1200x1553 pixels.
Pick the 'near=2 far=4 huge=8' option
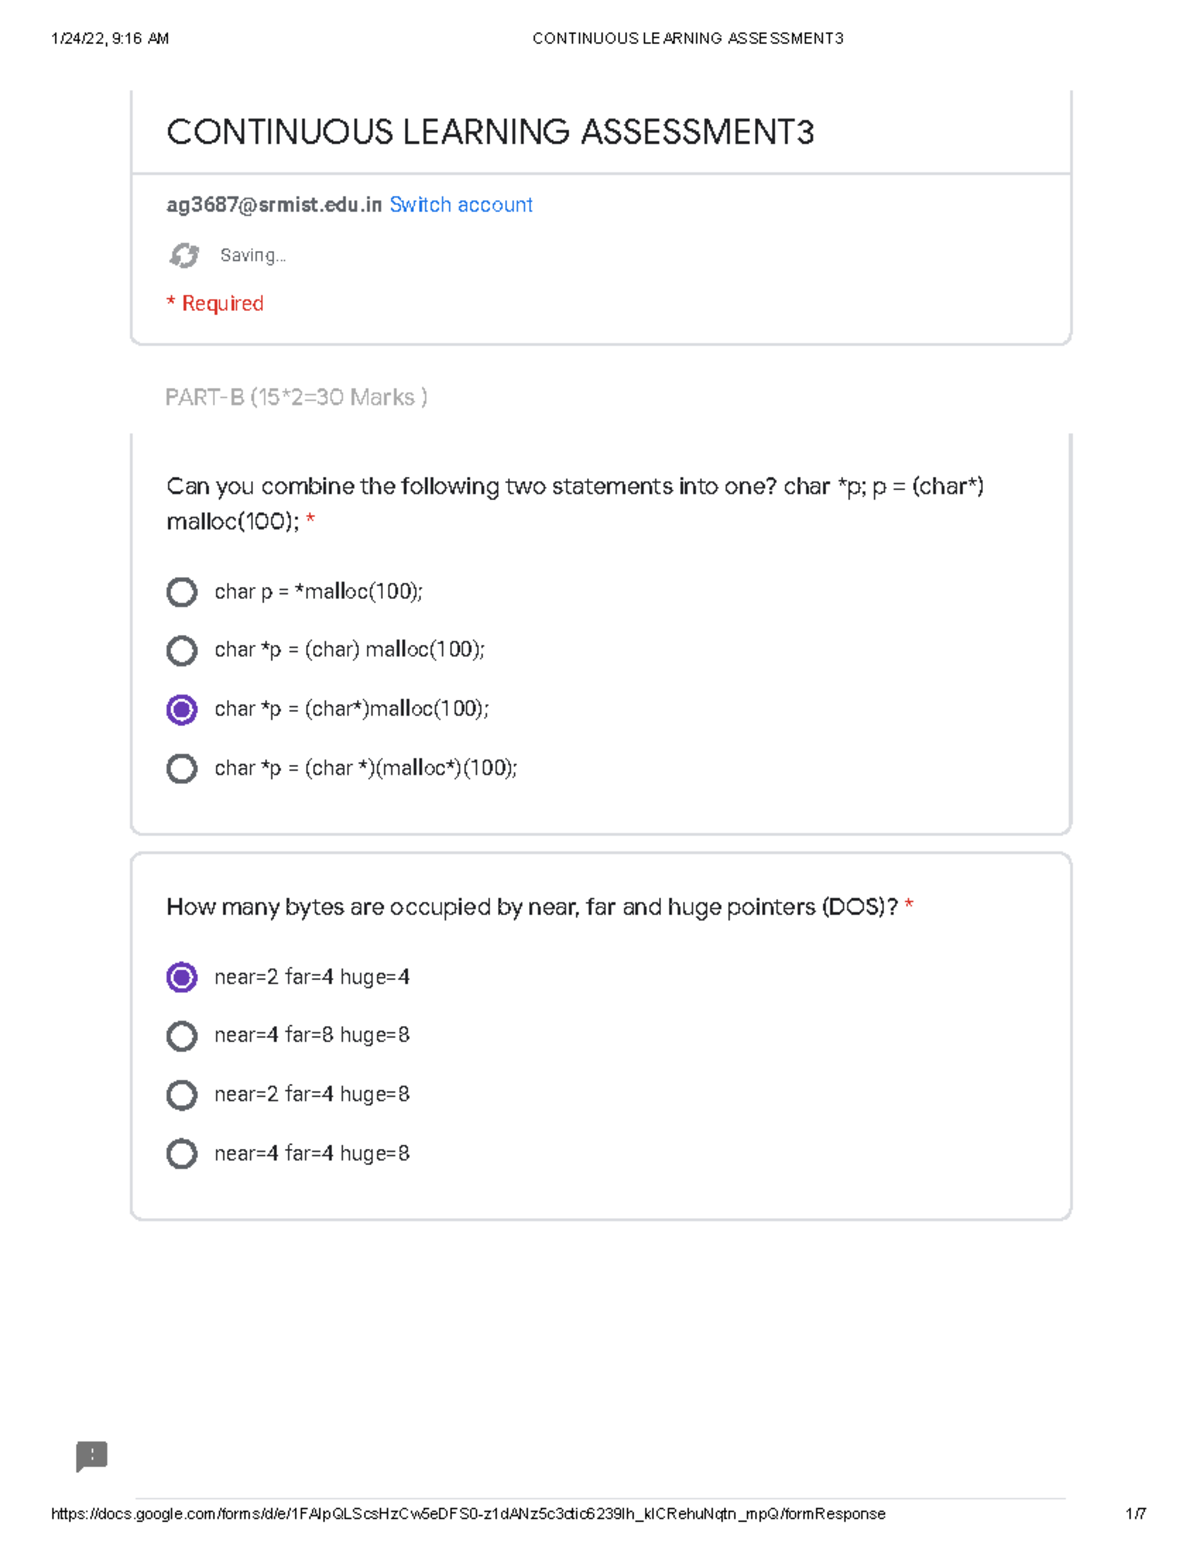(182, 1095)
